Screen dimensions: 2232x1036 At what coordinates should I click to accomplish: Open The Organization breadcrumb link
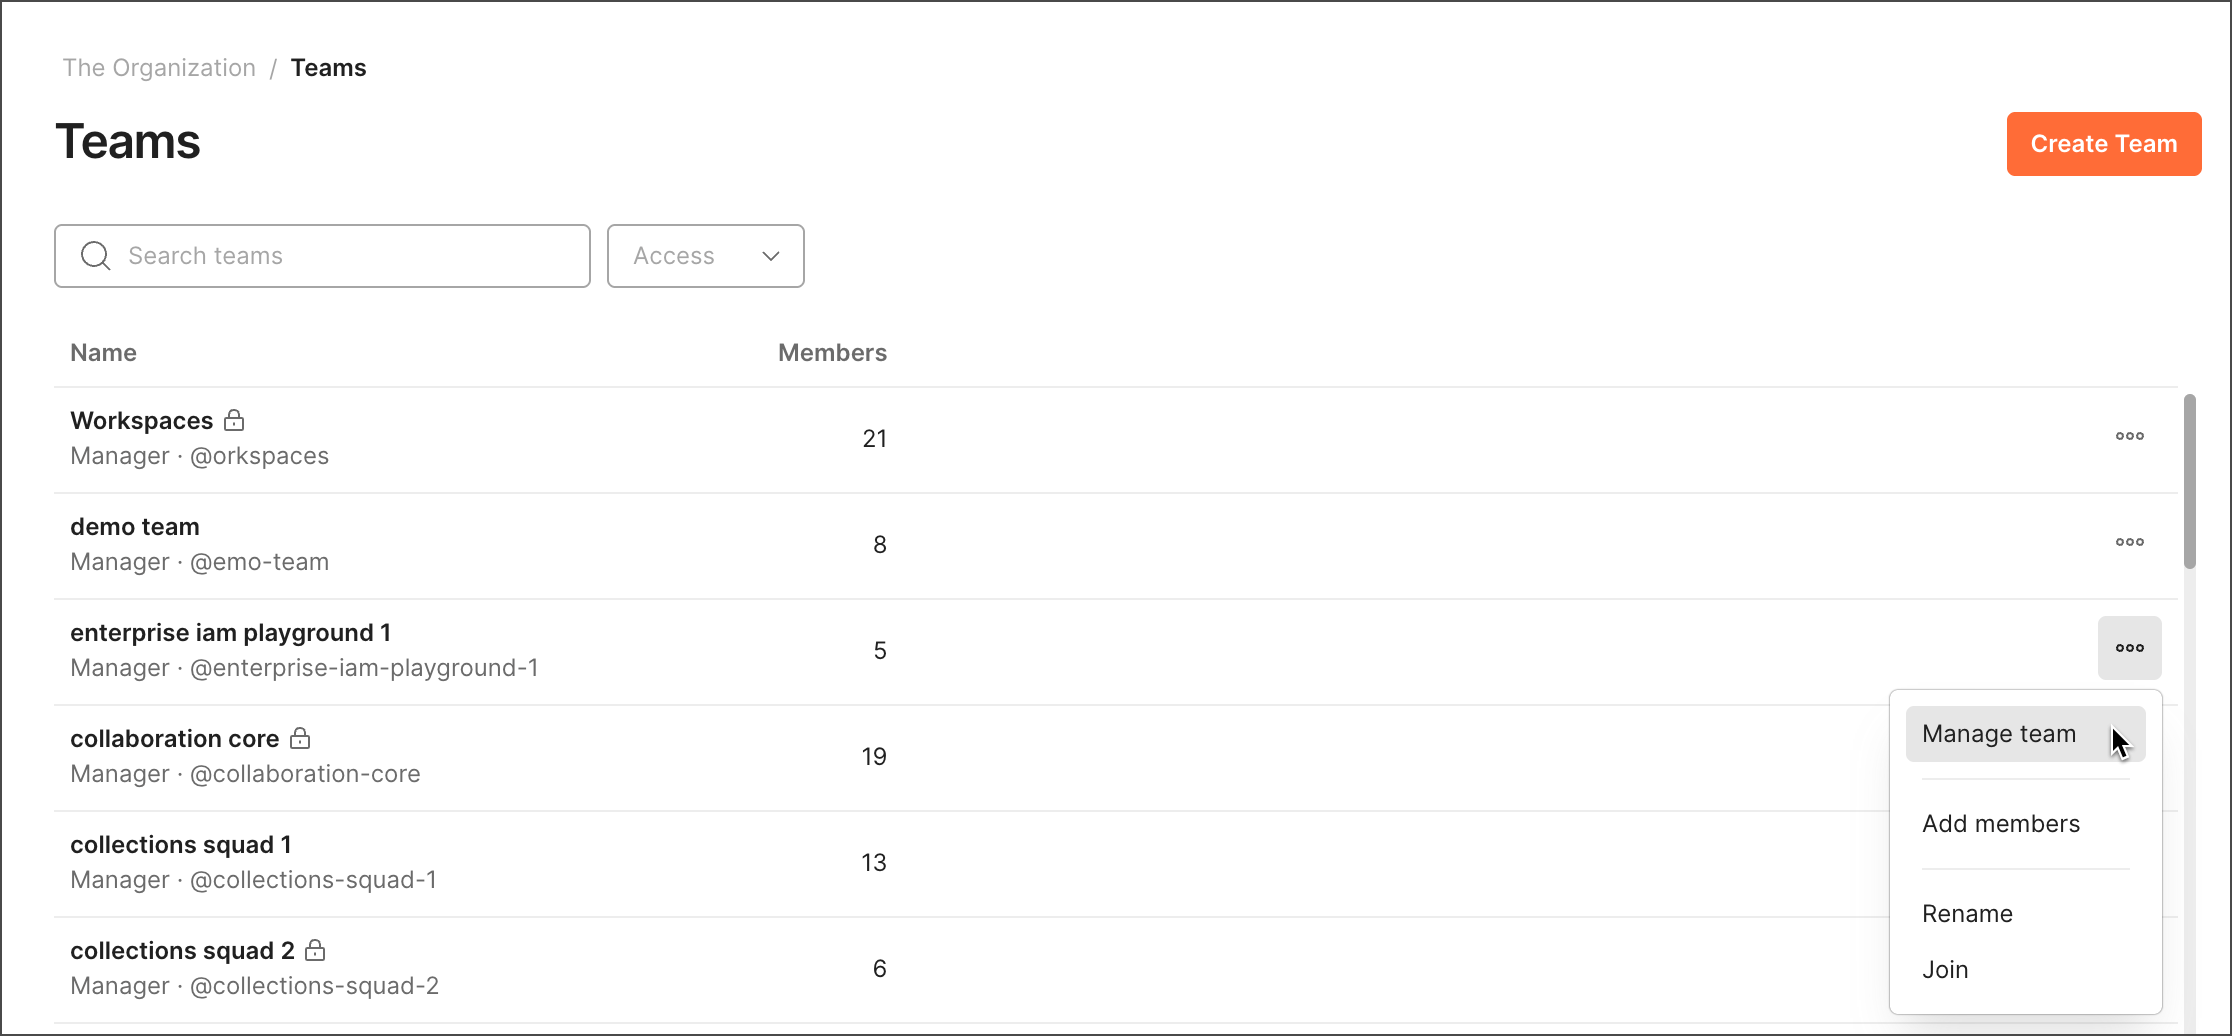(x=159, y=67)
